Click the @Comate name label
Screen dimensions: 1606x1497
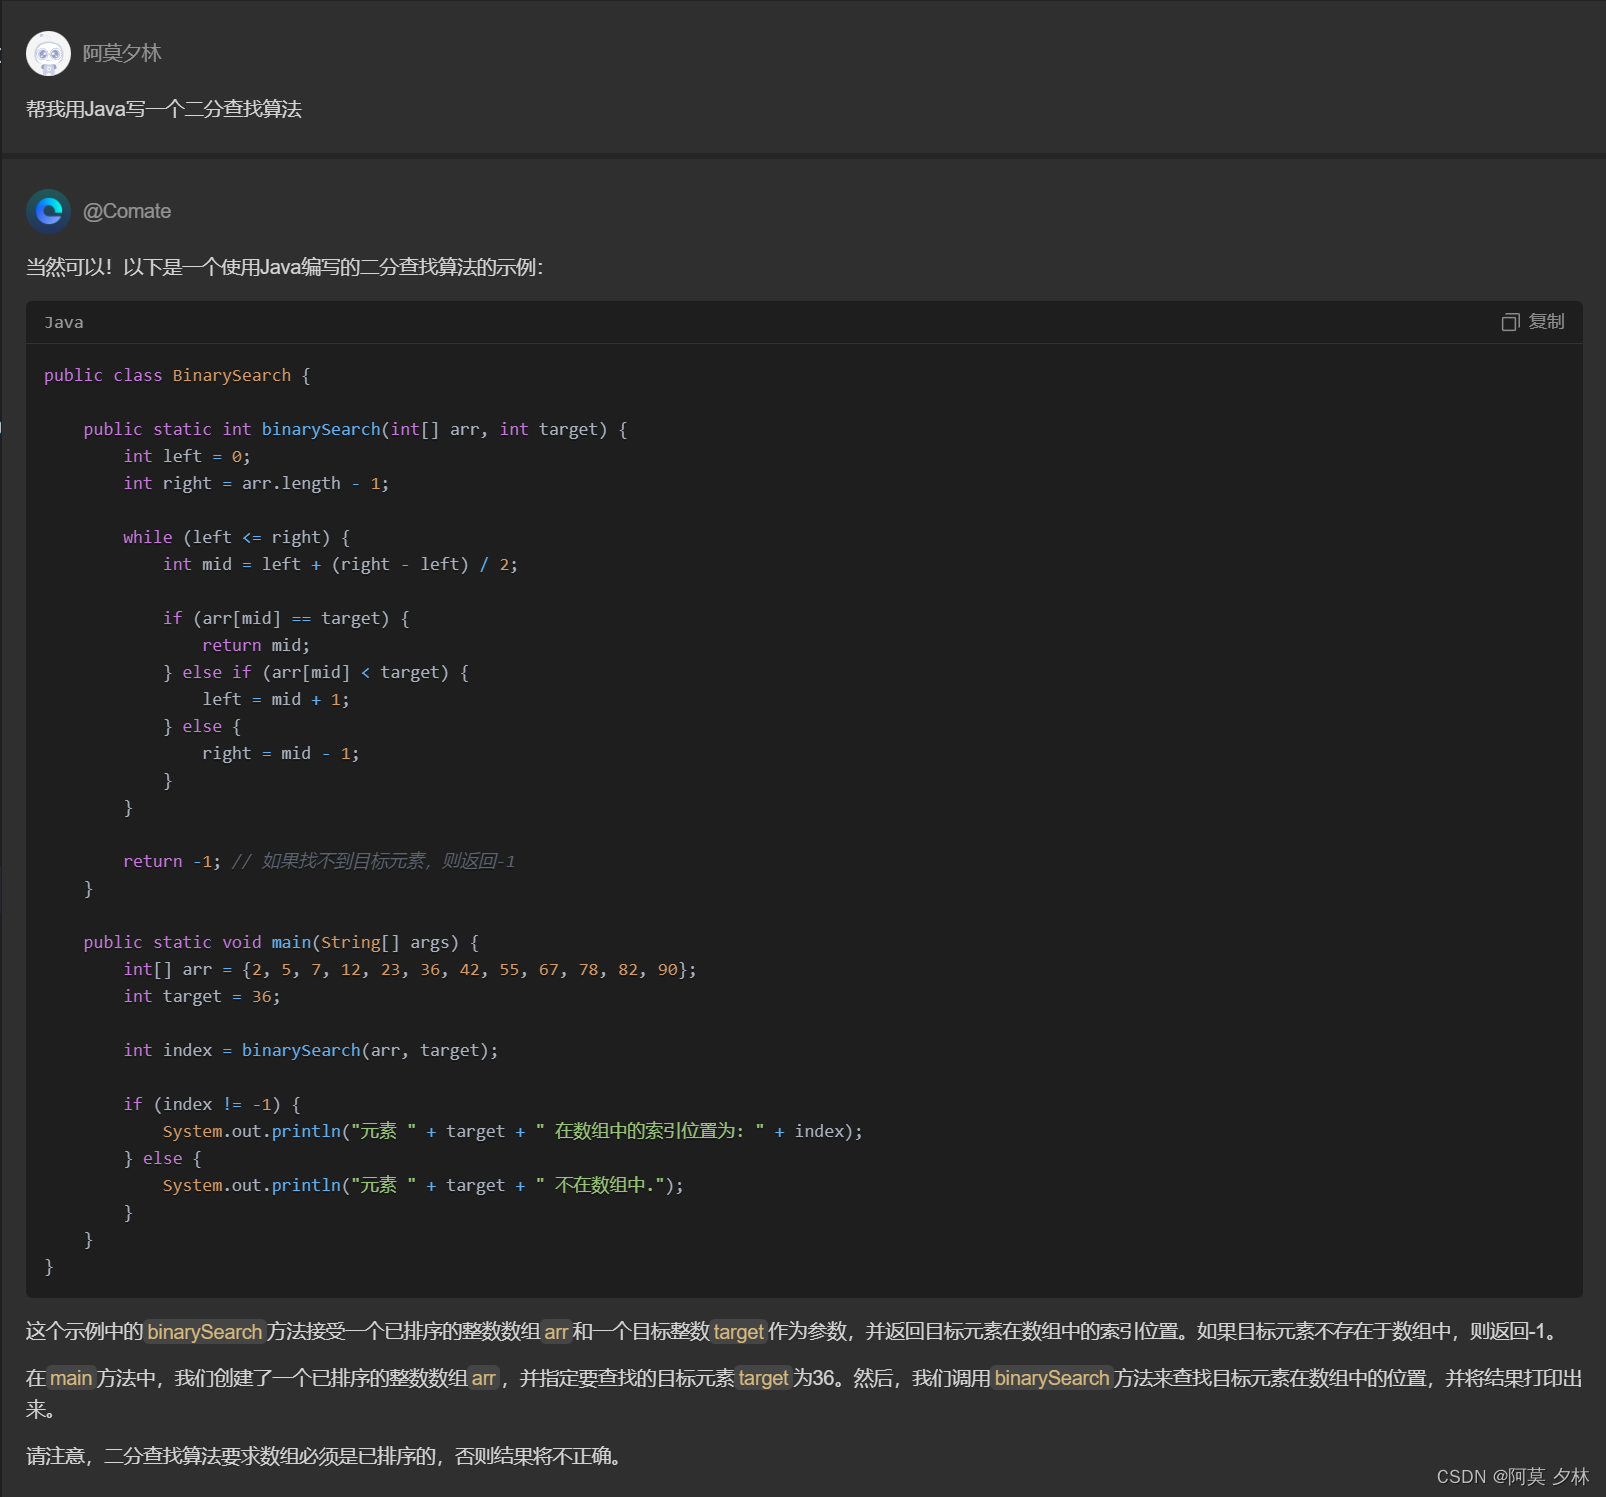pyautogui.click(x=127, y=211)
